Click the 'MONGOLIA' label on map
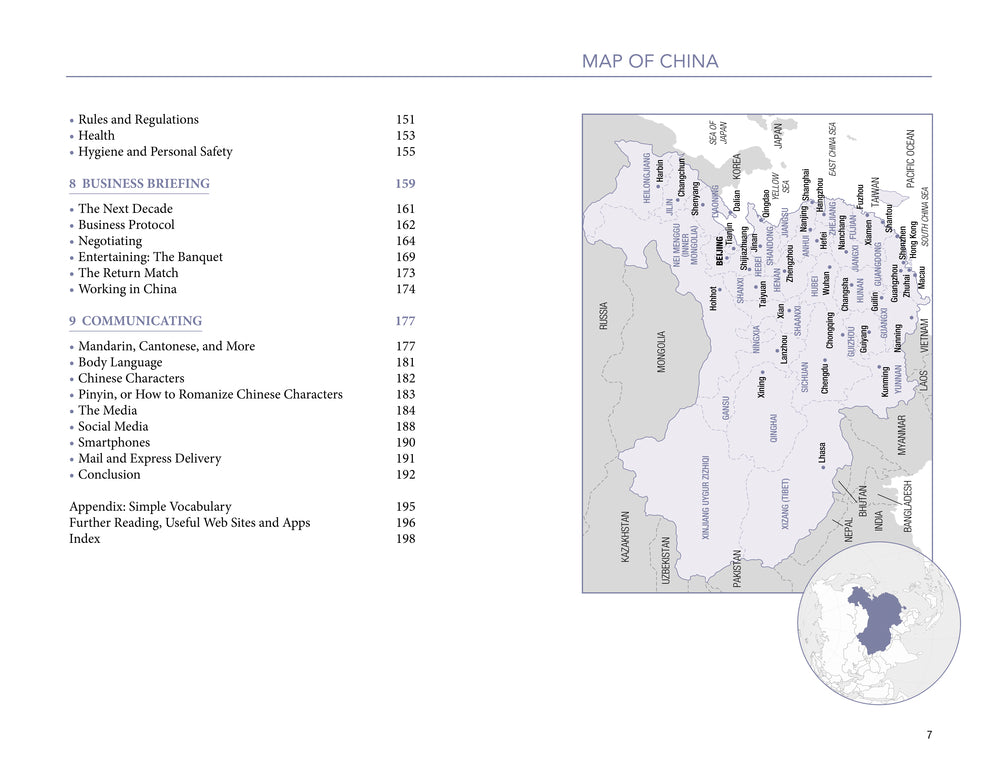This screenshot has height=773, width=1000. coord(661,351)
